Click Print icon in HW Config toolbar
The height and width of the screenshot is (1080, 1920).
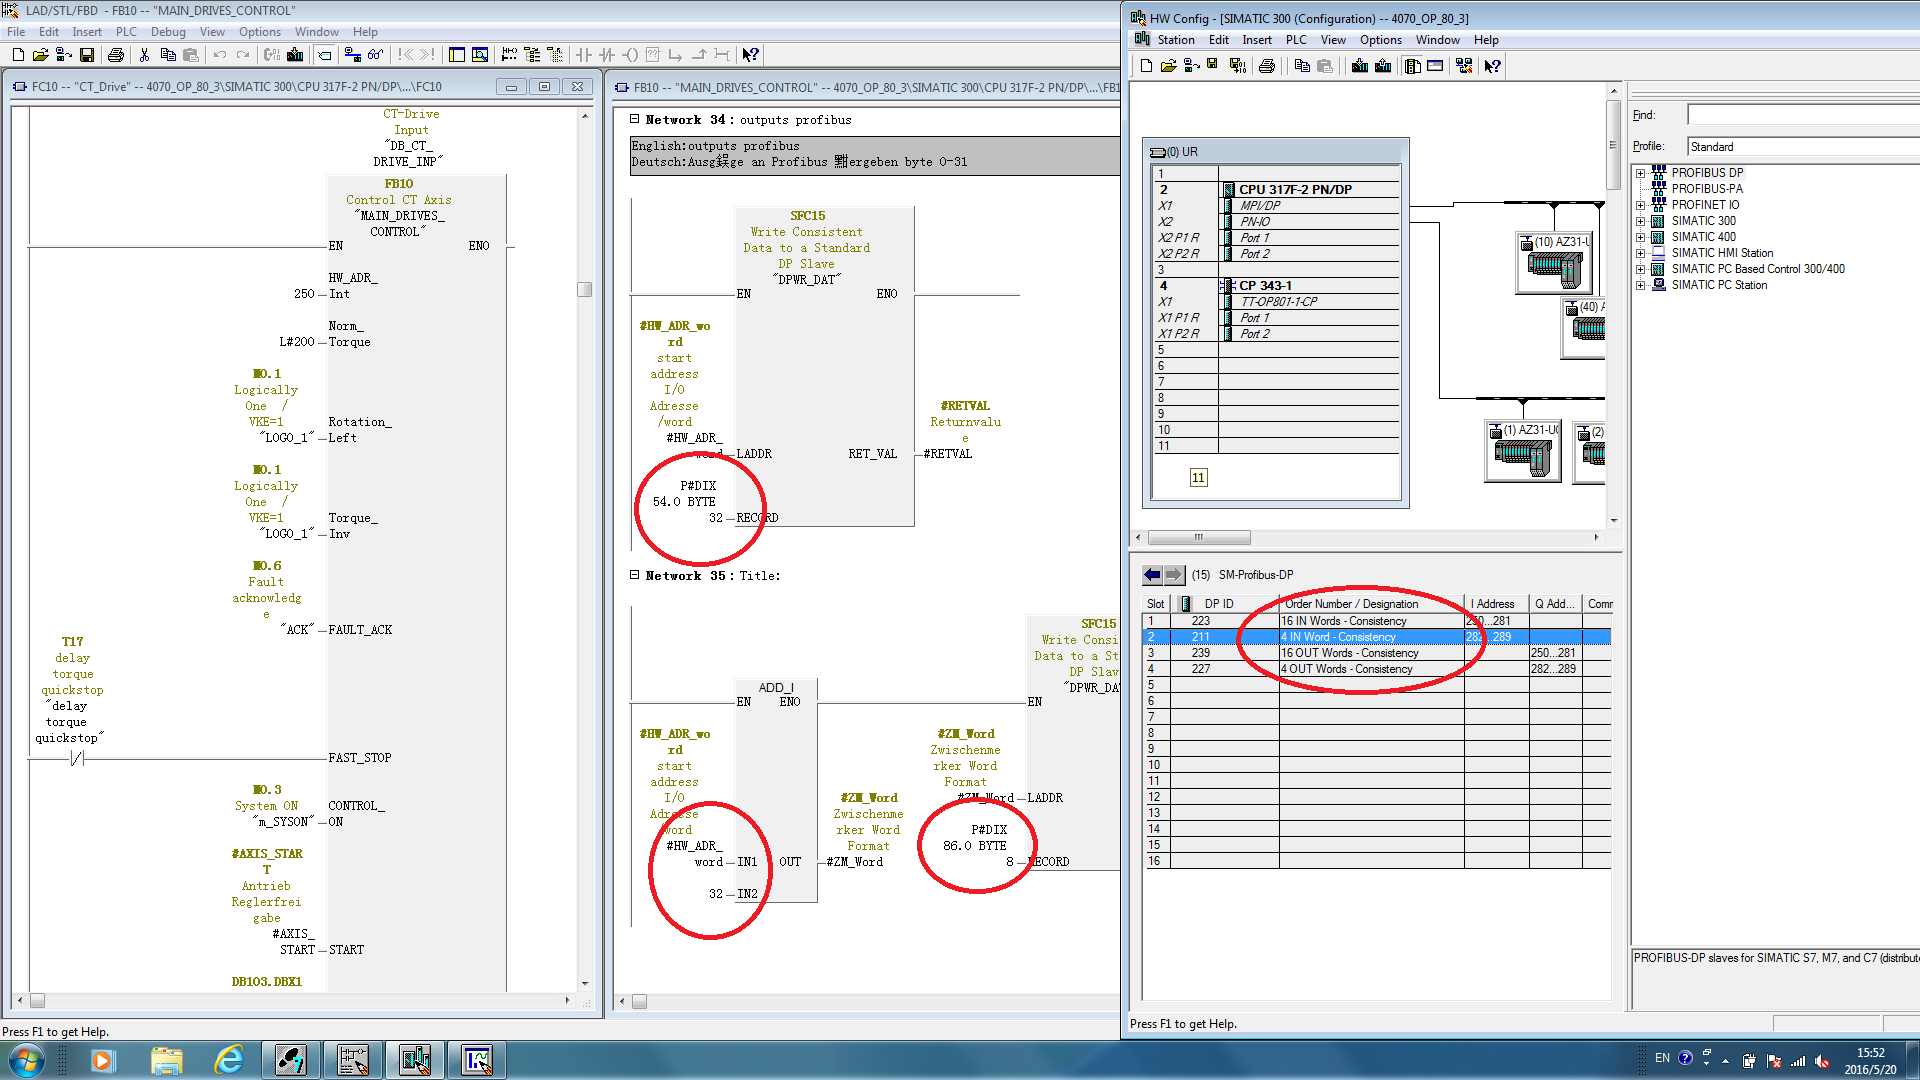pyautogui.click(x=1267, y=66)
